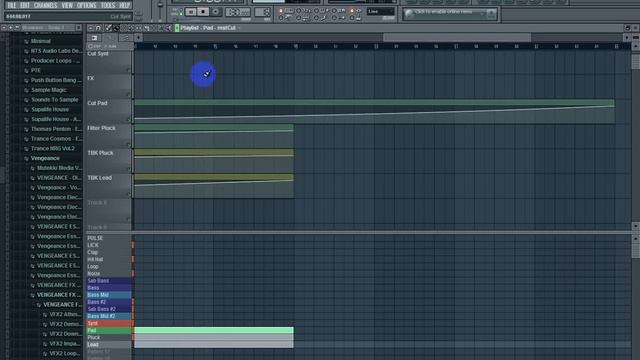Select the green Pad pattern block
The image size is (640, 360).
pos(214,330)
